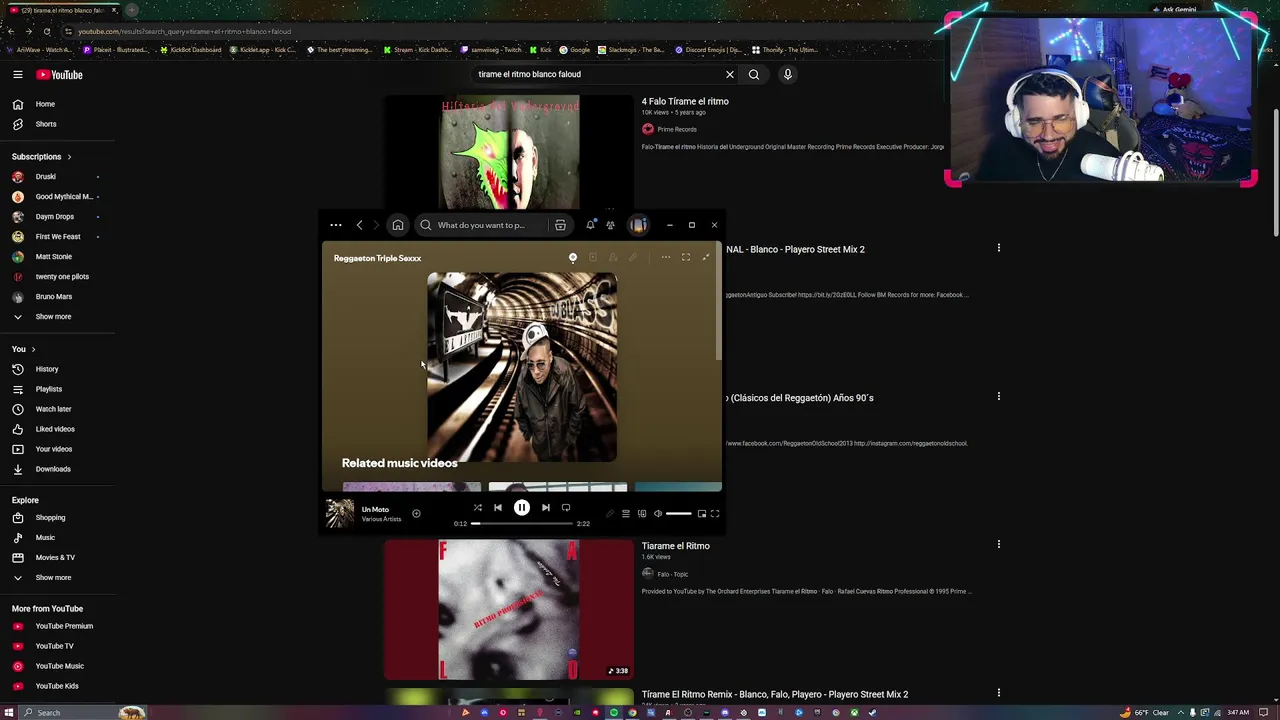The image size is (1280, 720).
Task: Open options for Playero Street Mix 2 video
Action: pos(998,248)
